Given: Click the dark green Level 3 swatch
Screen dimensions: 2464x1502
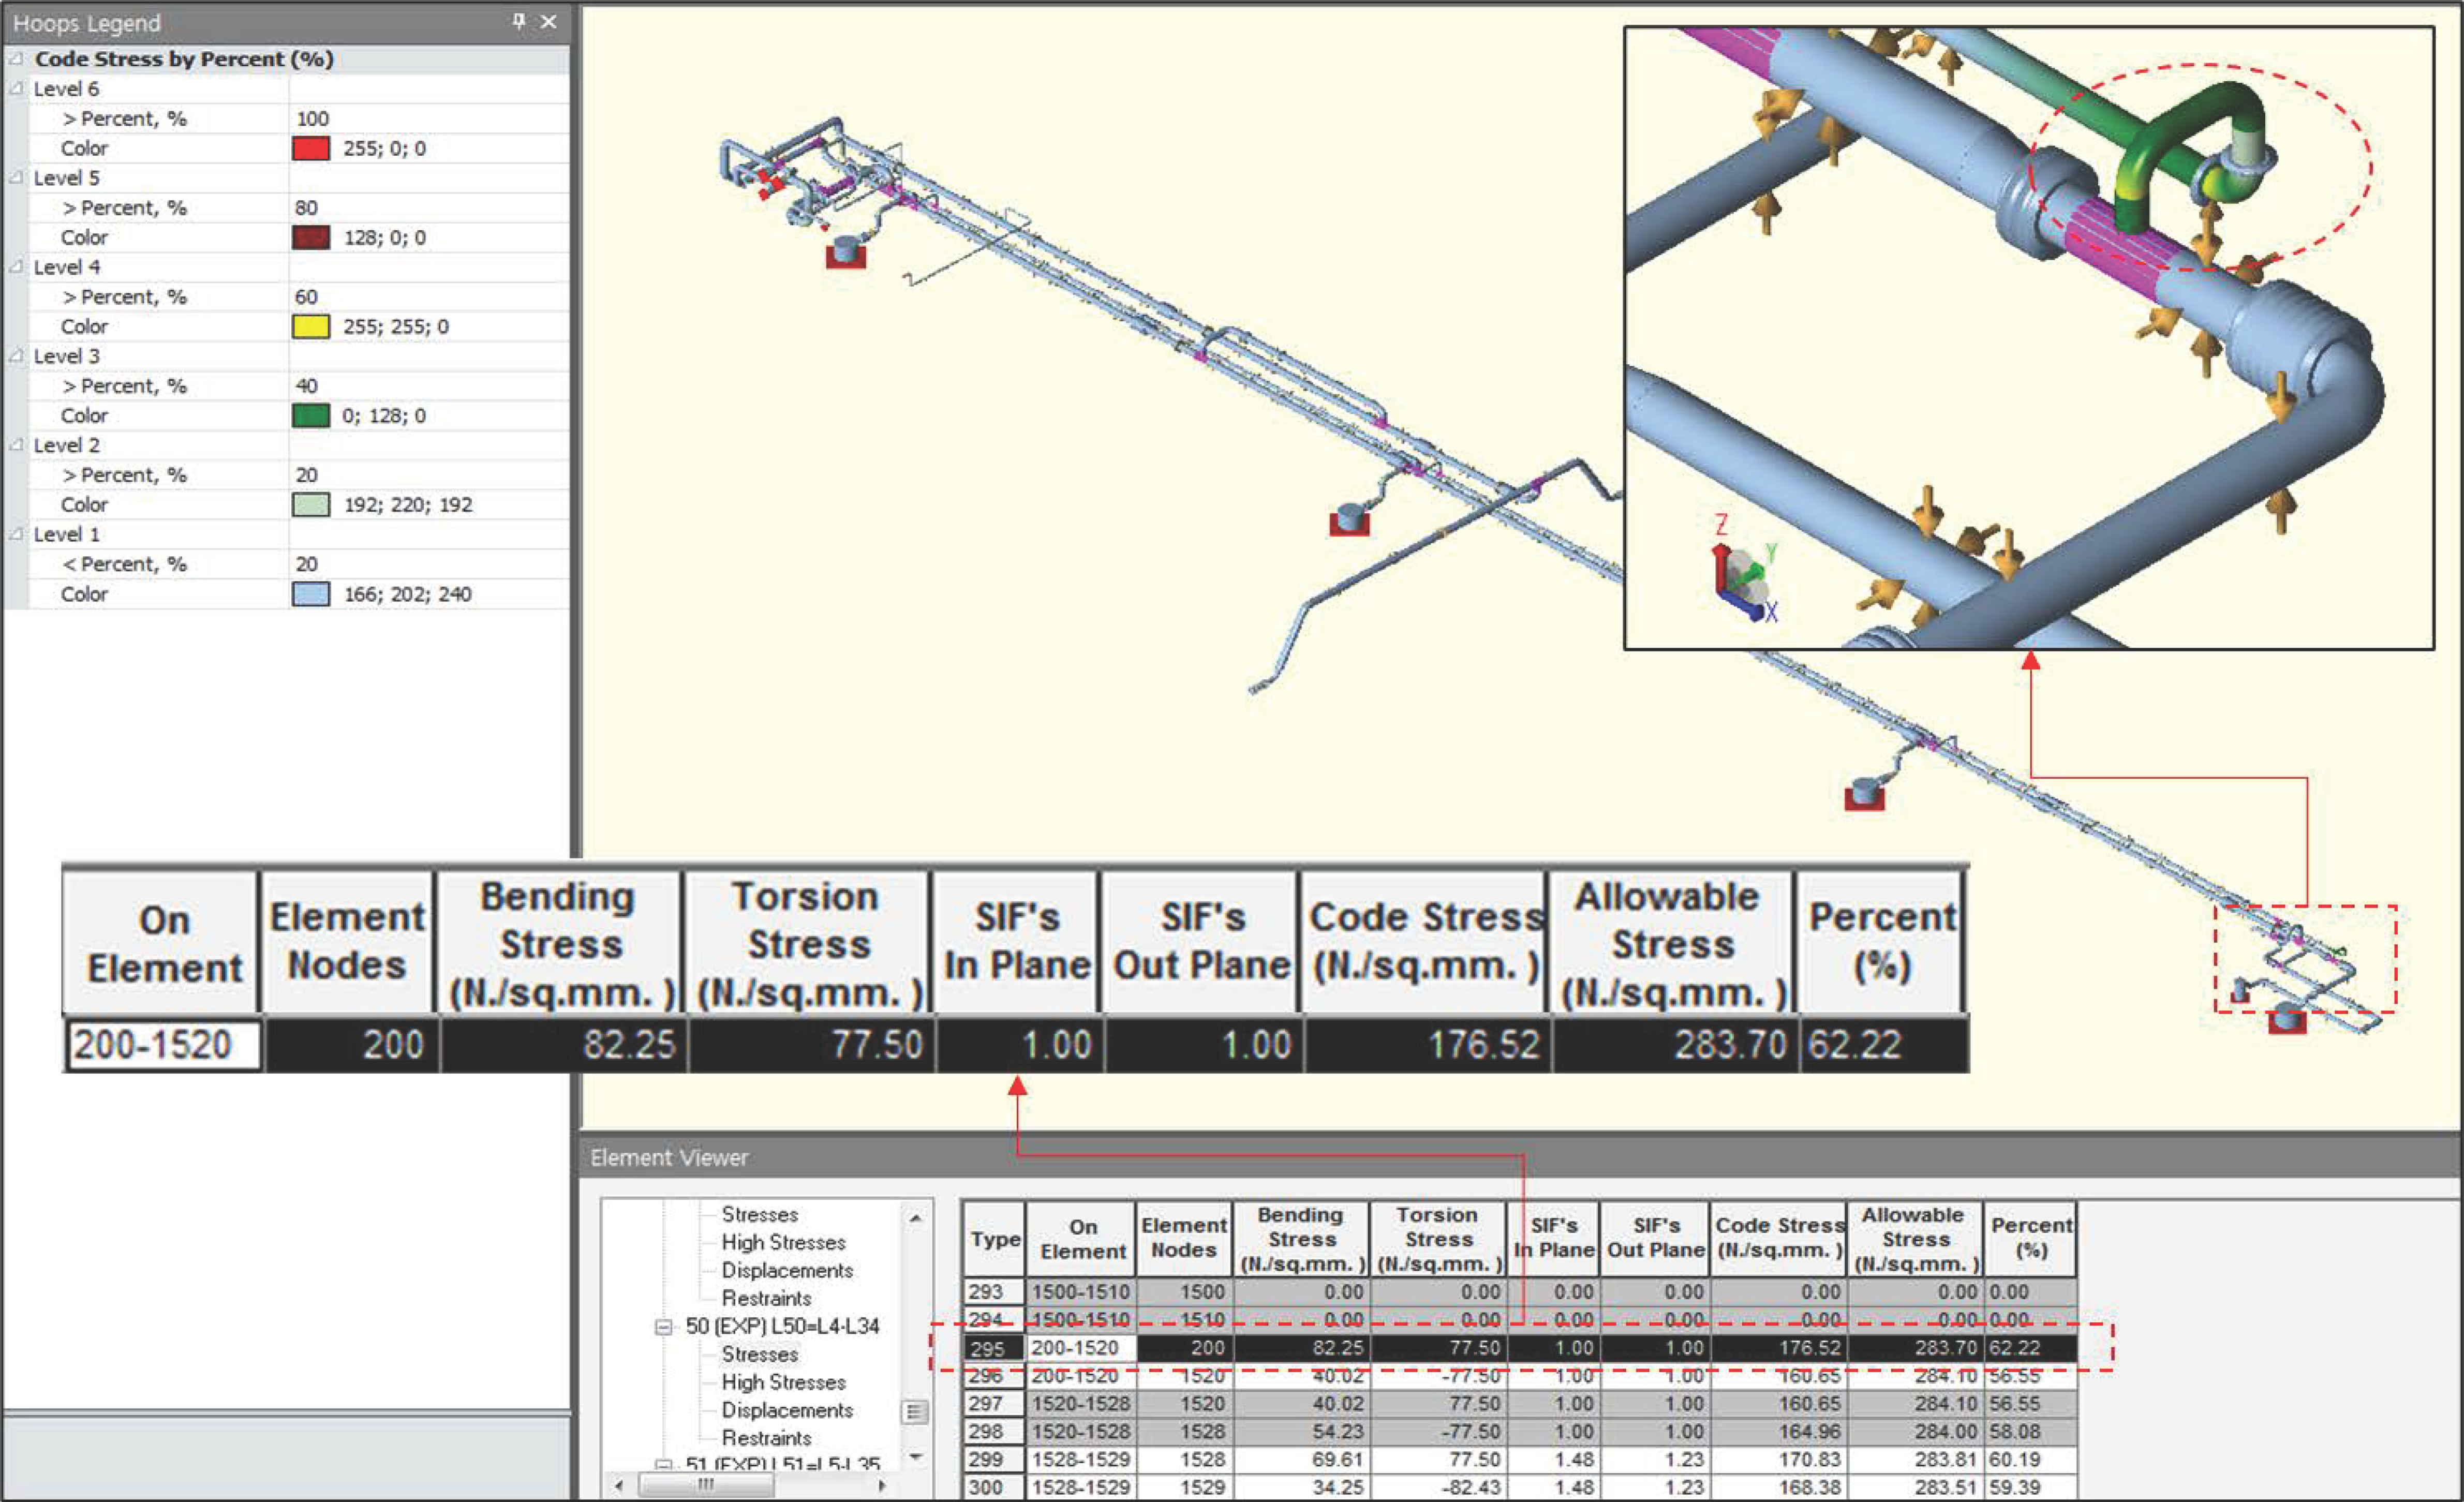Looking at the screenshot, I should coord(311,415).
